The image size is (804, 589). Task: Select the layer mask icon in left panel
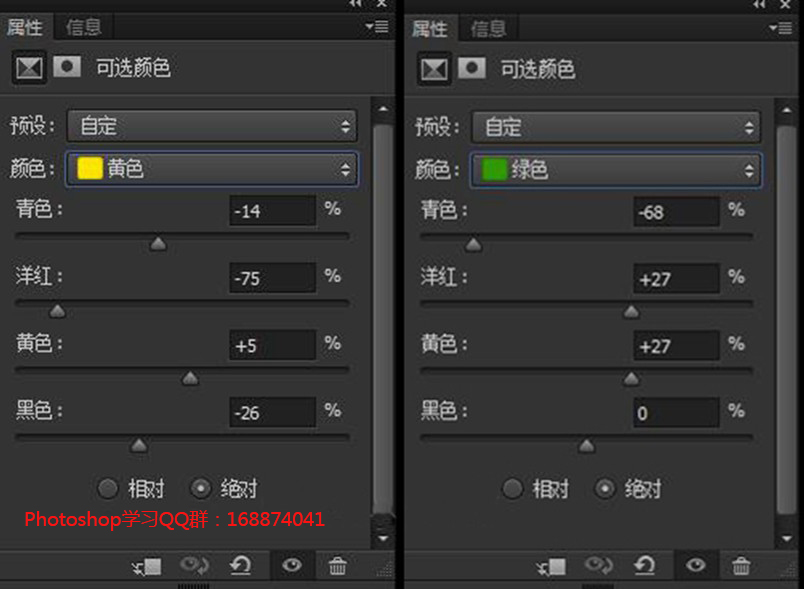(67, 67)
